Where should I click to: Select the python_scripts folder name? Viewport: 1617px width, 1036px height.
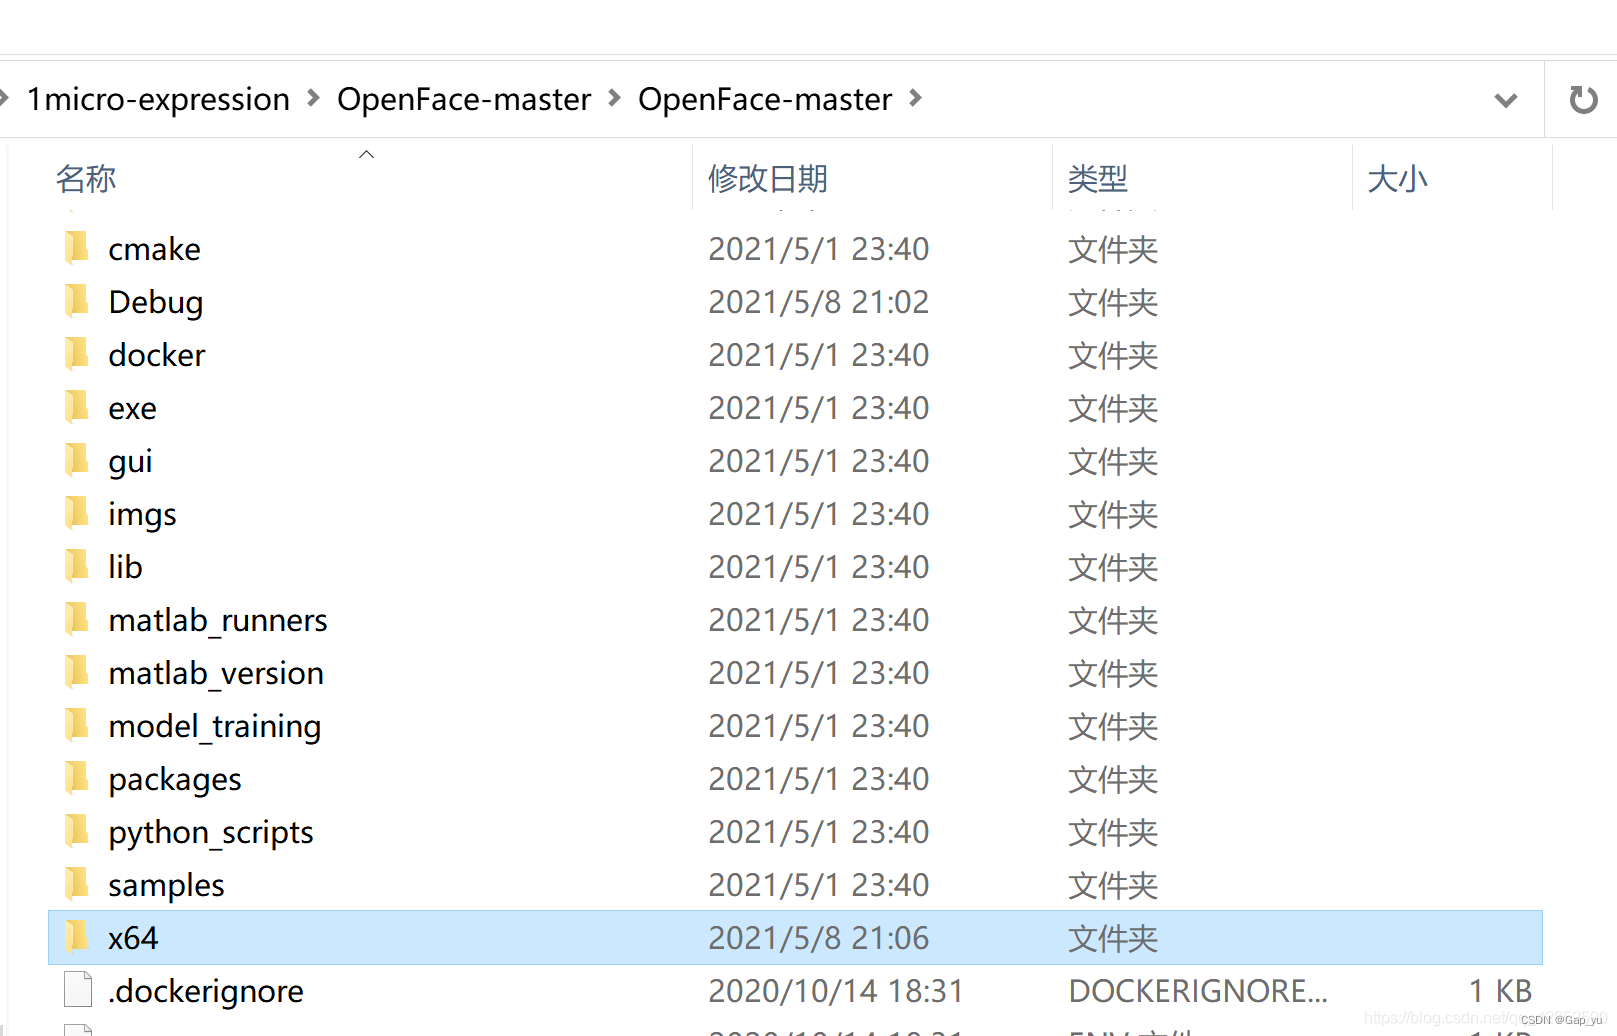[211, 832]
